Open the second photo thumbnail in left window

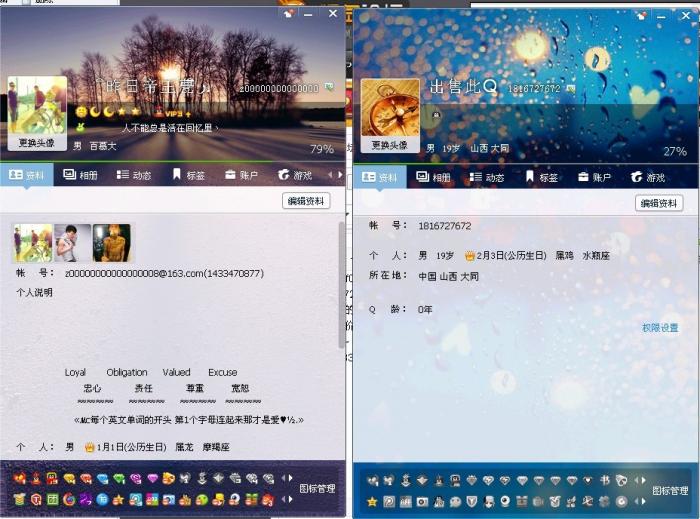(x=72, y=243)
